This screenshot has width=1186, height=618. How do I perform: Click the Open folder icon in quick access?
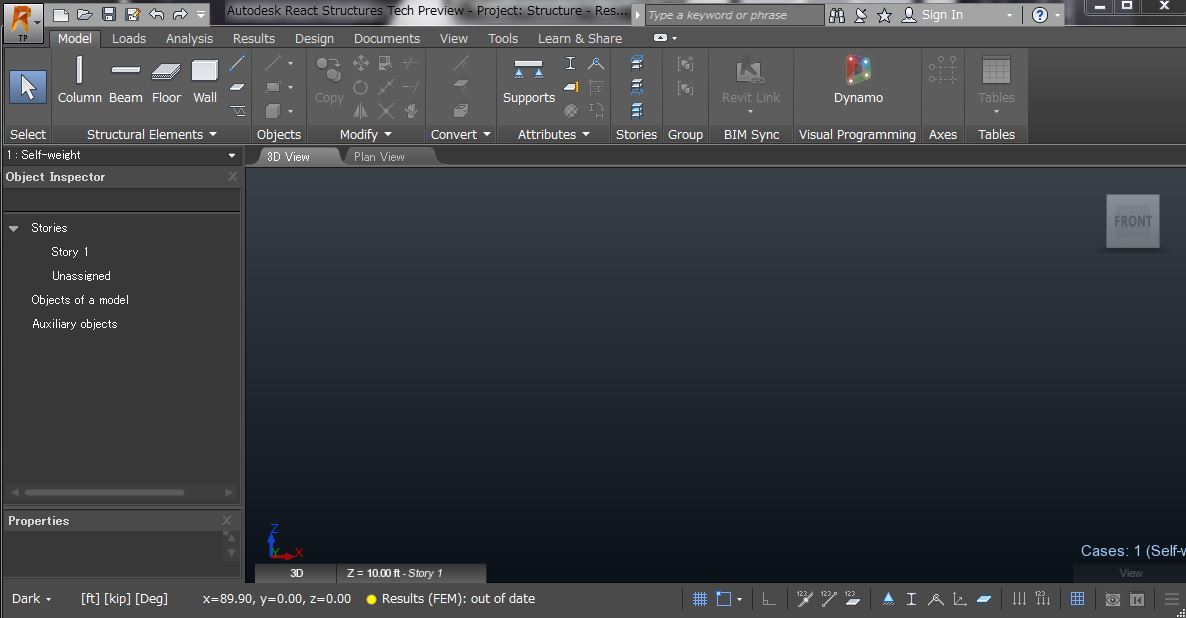pos(85,14)
